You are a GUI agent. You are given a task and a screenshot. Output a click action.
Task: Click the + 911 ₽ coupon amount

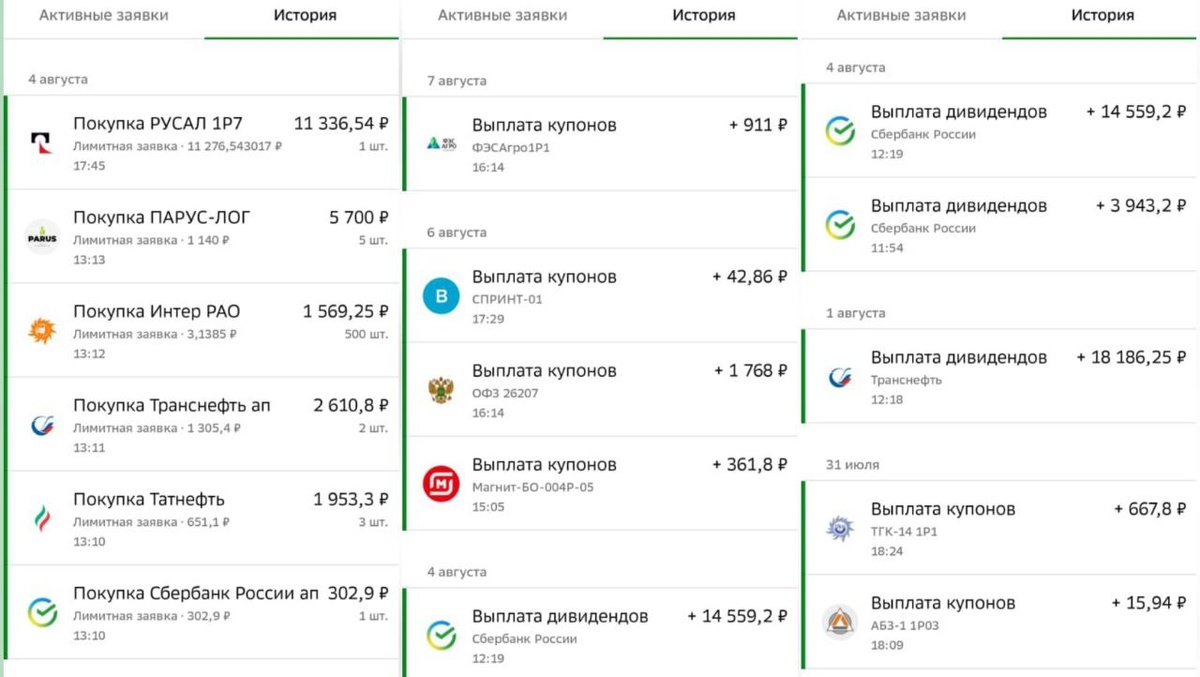click(x=758, y=126)
